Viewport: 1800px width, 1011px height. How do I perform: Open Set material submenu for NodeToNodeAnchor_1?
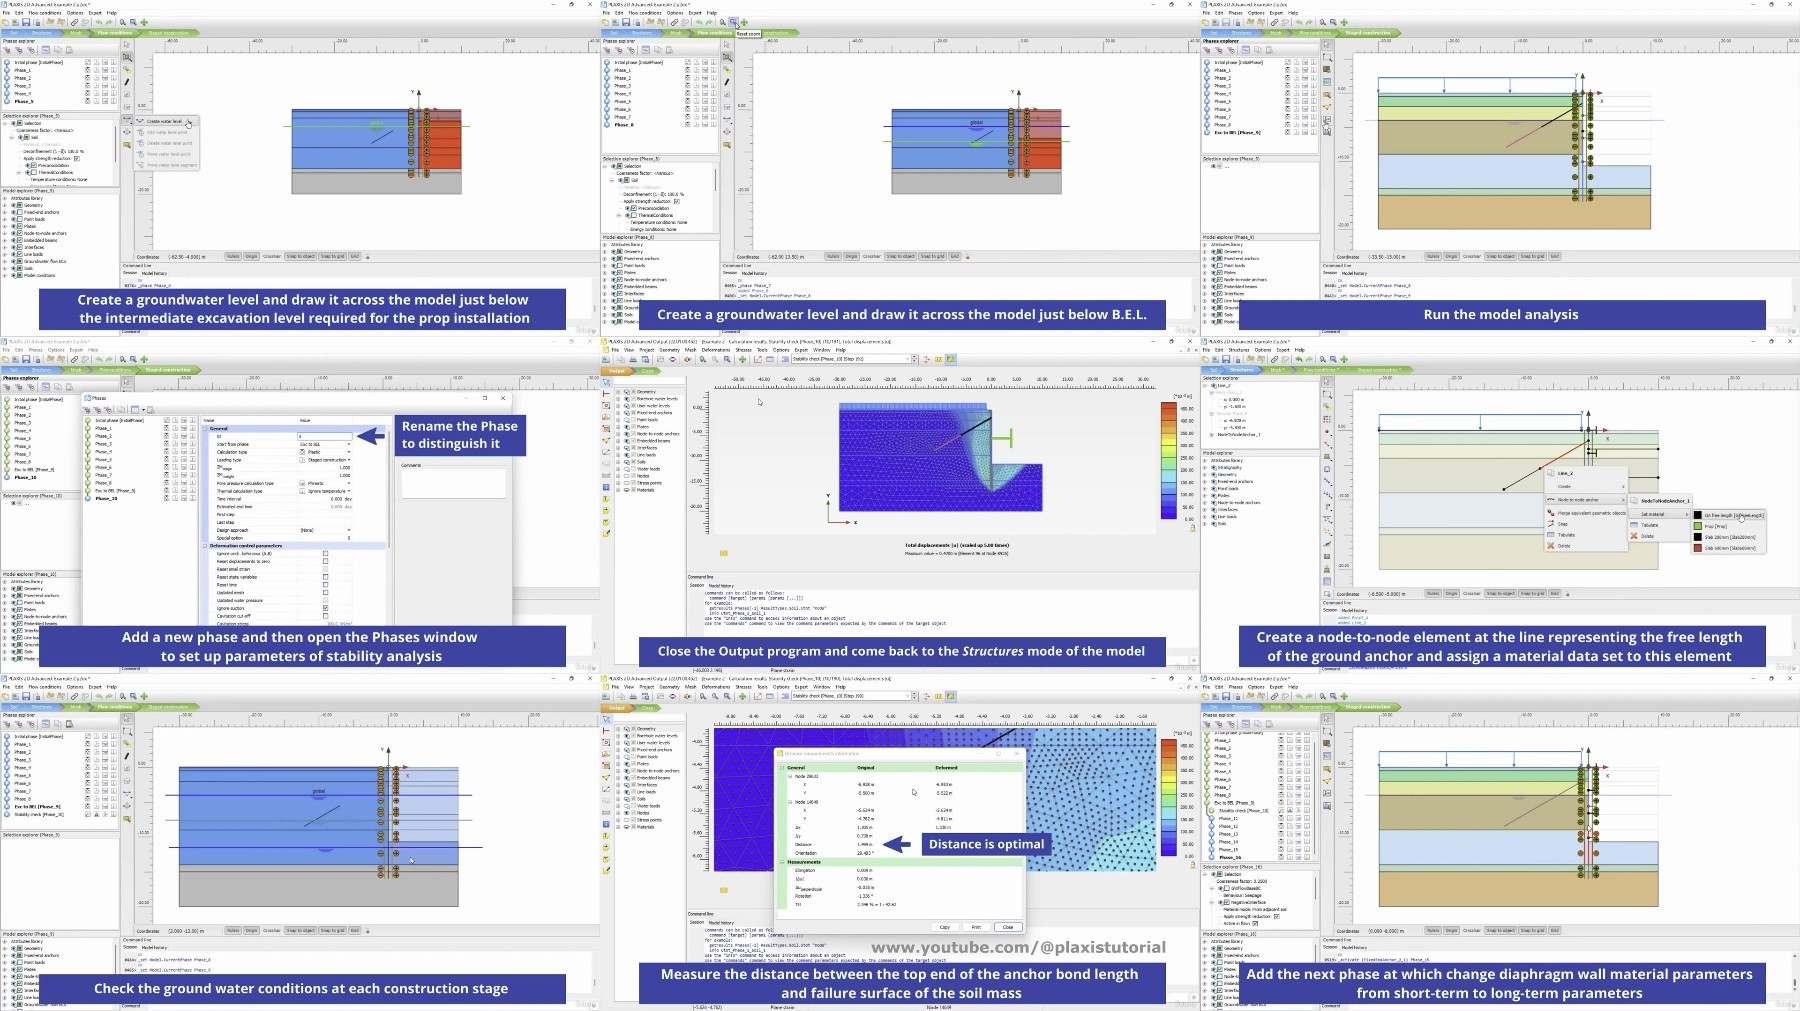pos(1660,514)
